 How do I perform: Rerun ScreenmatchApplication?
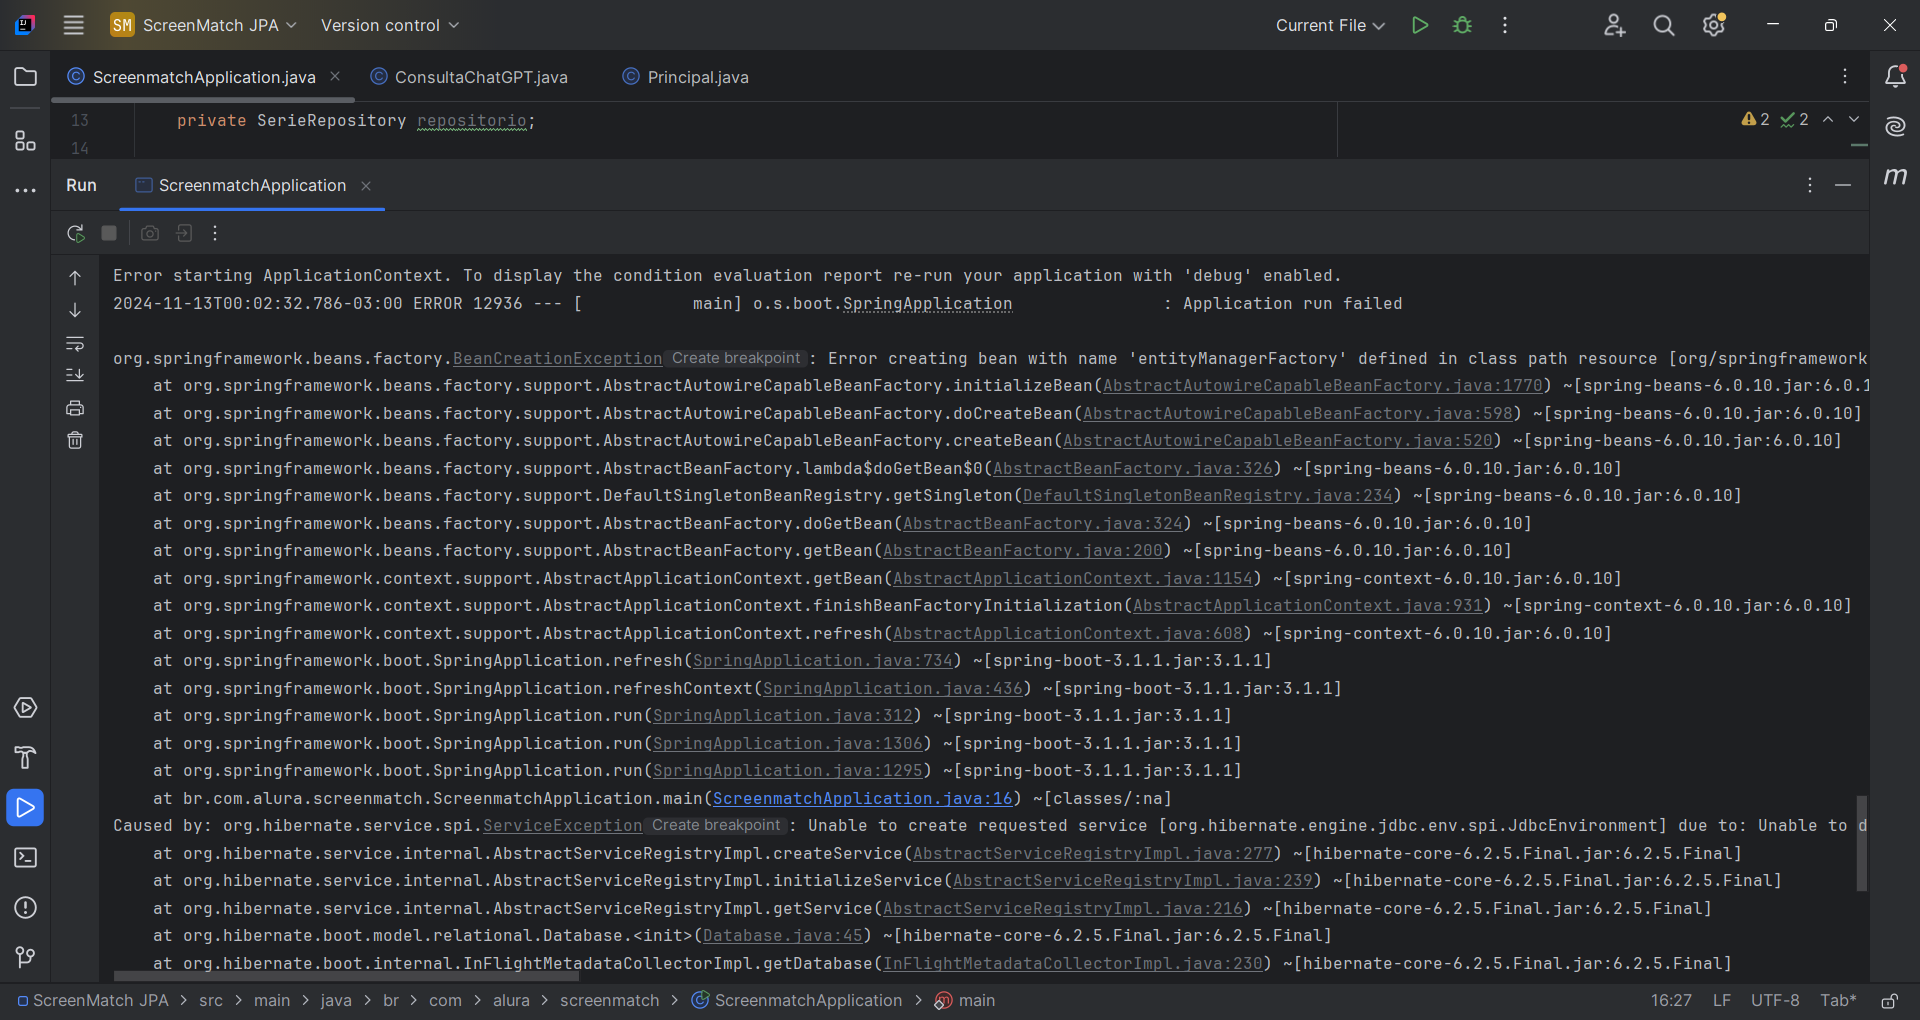75,233
